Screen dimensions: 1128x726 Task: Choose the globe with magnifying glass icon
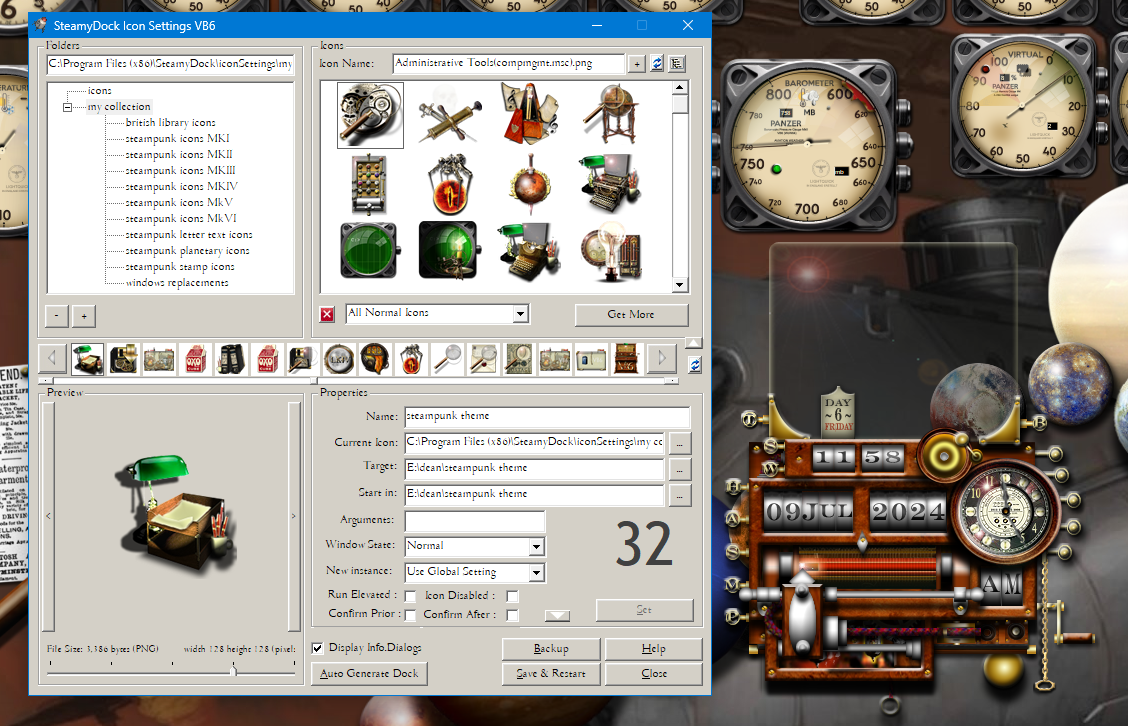[x=610, y=113]
